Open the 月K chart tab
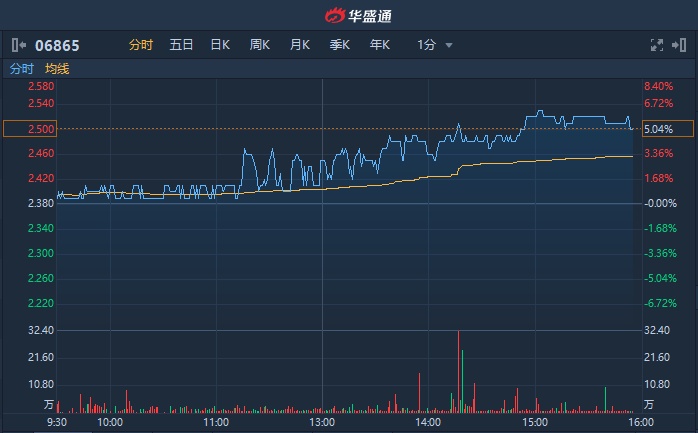 coord(300,45)
